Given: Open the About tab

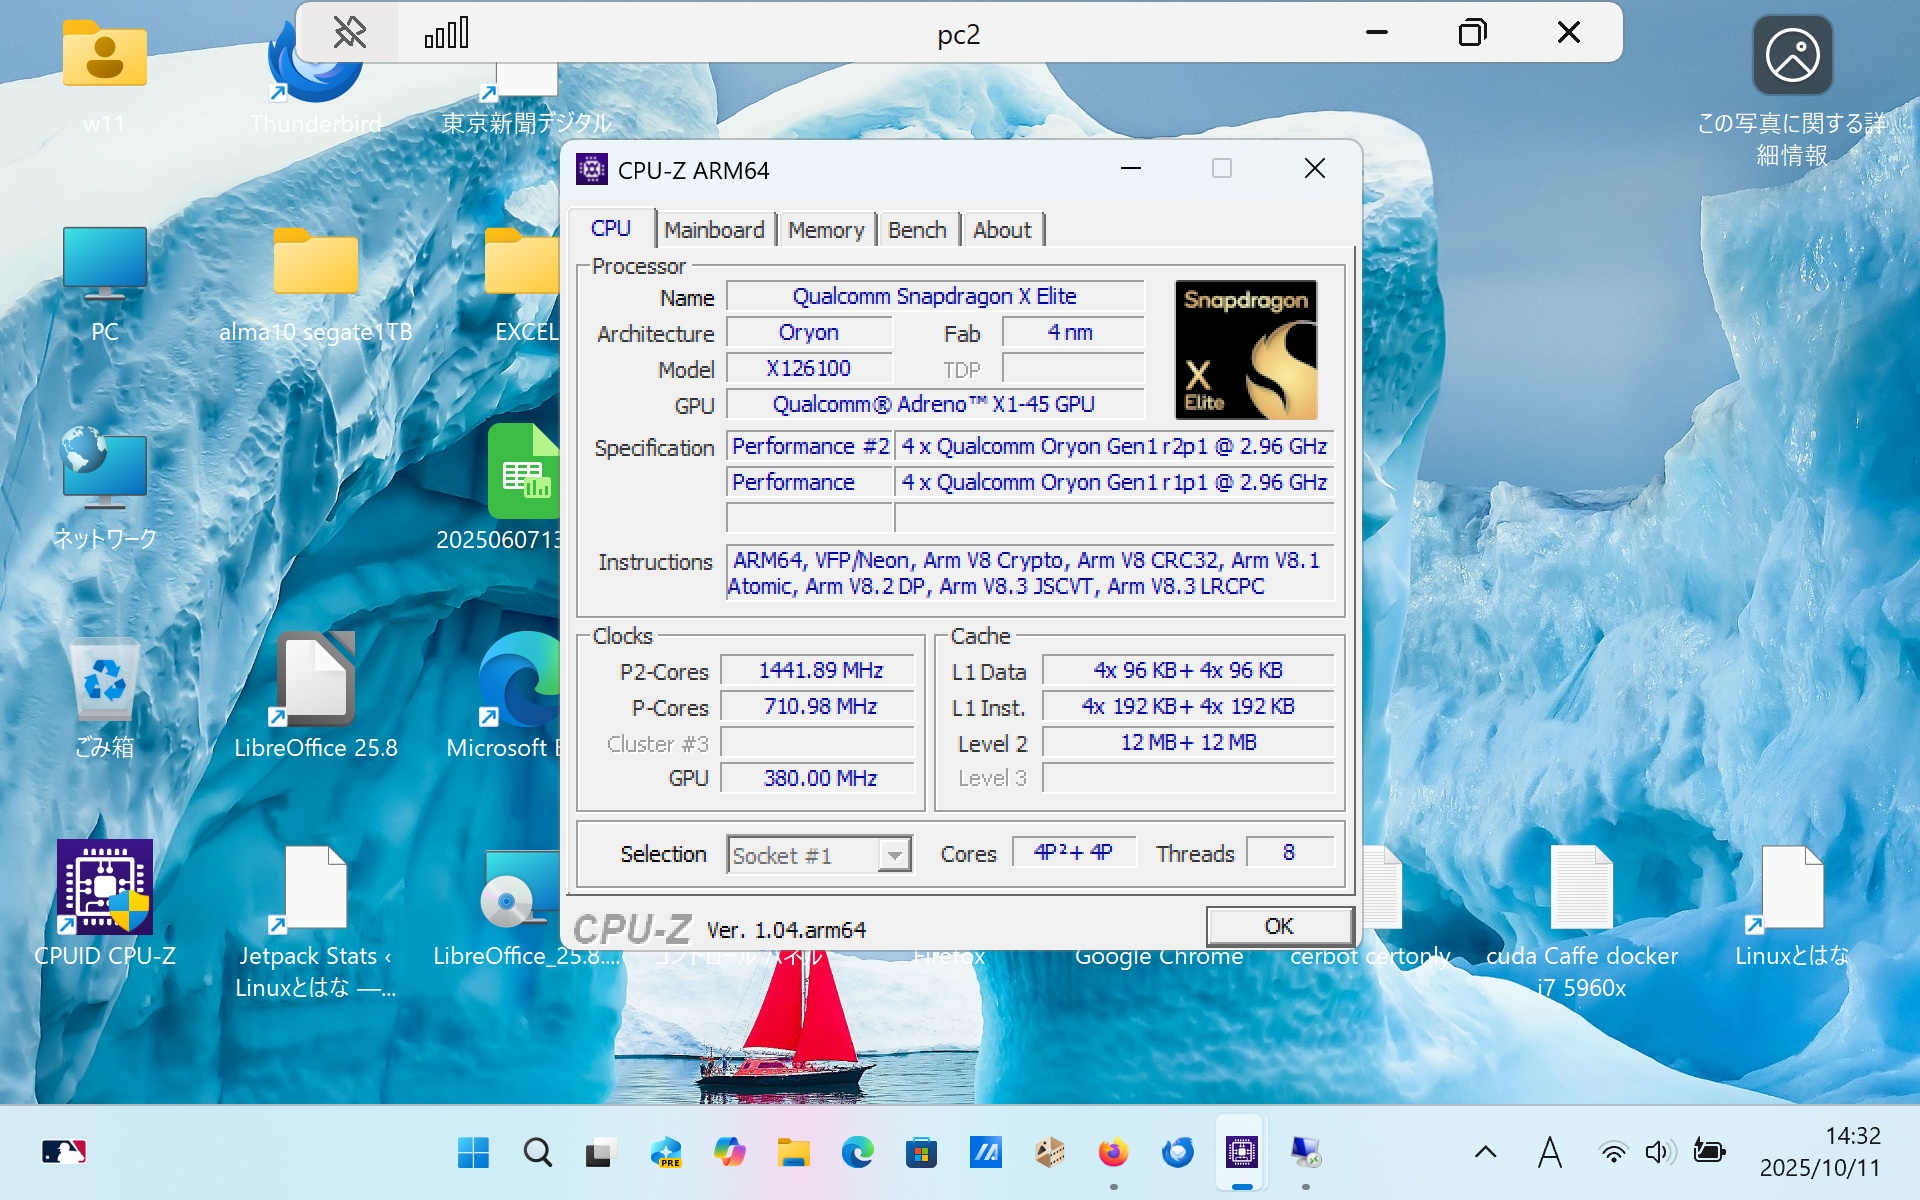Looking at the screenshot, I should point(1001,230).
